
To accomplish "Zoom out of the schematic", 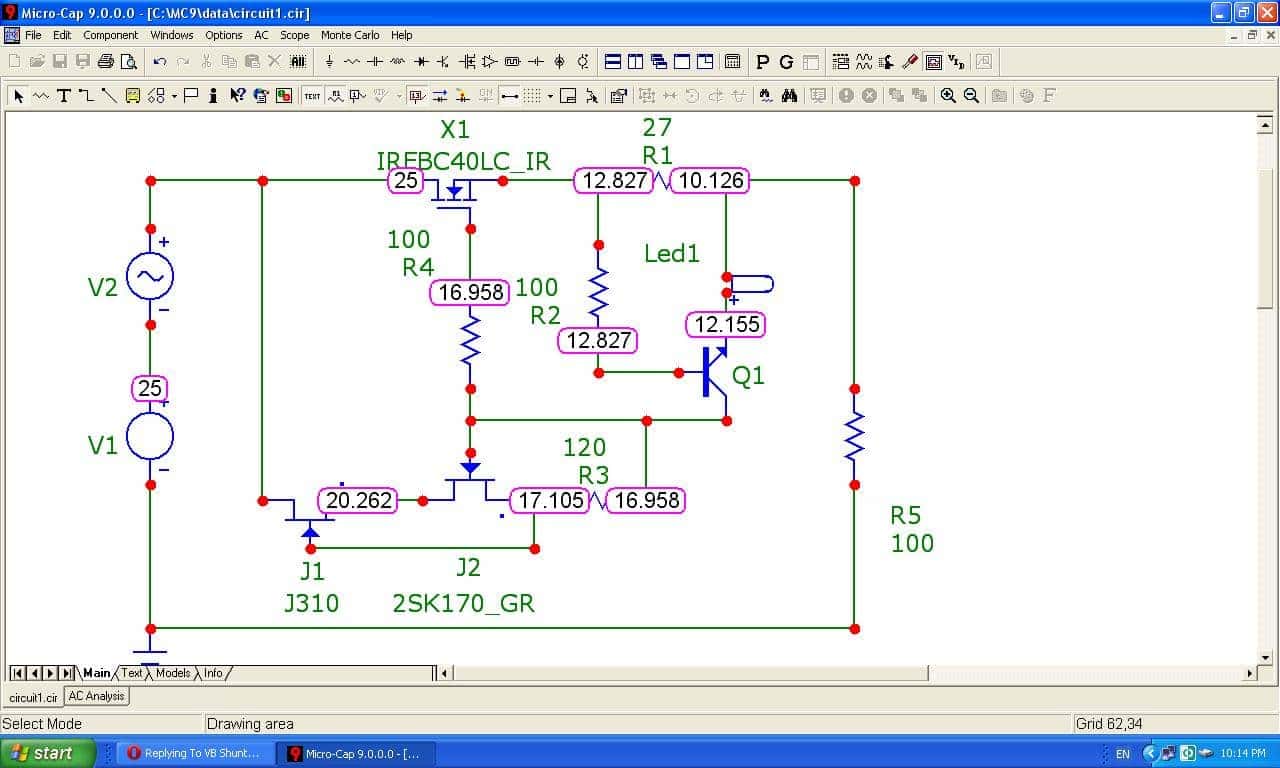I will point(971,96).
